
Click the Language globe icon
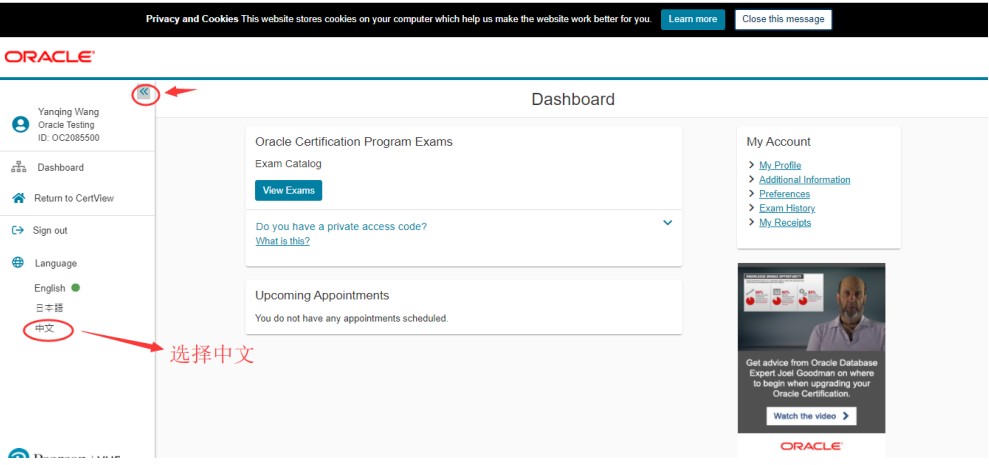pyautogui.click(x=18, y=263)
